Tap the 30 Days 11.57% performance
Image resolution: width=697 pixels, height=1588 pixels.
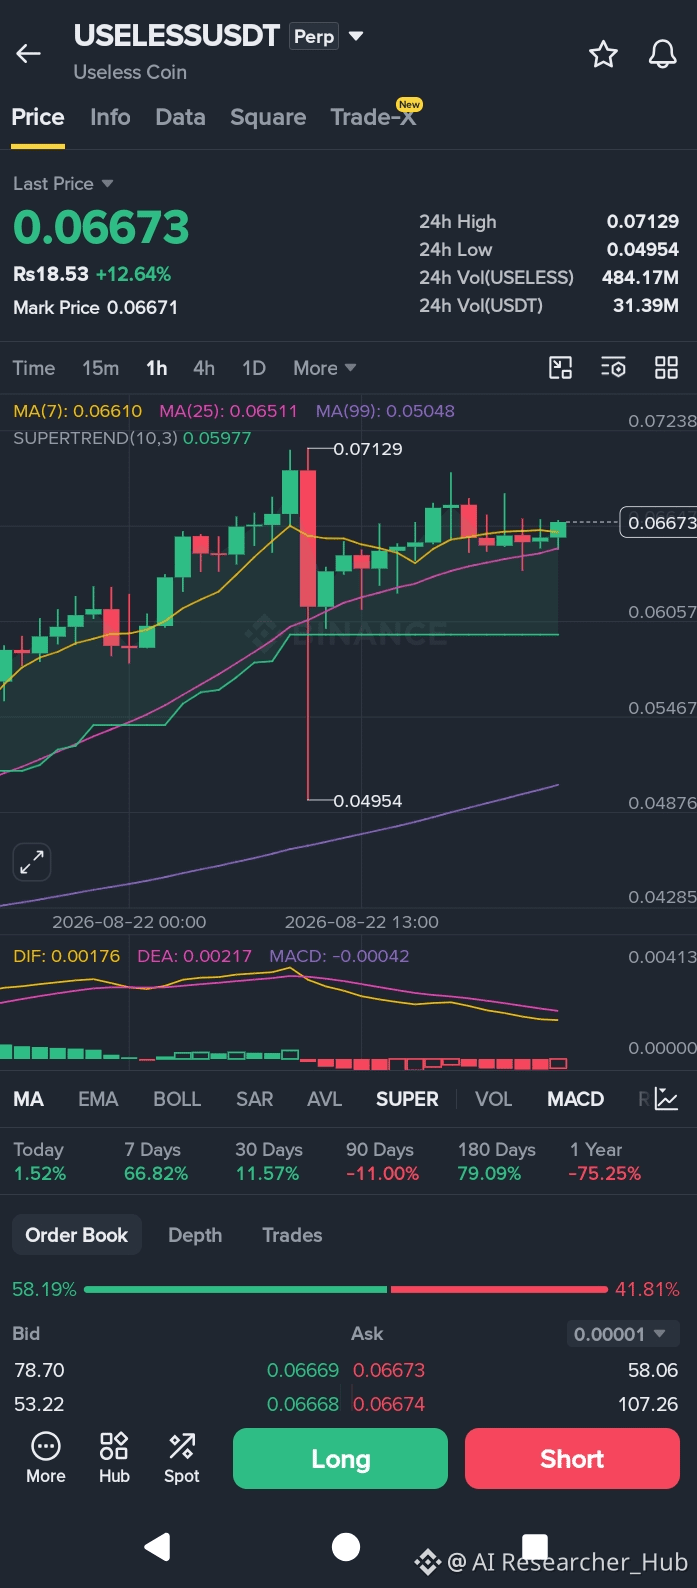tap(268, 1162)
